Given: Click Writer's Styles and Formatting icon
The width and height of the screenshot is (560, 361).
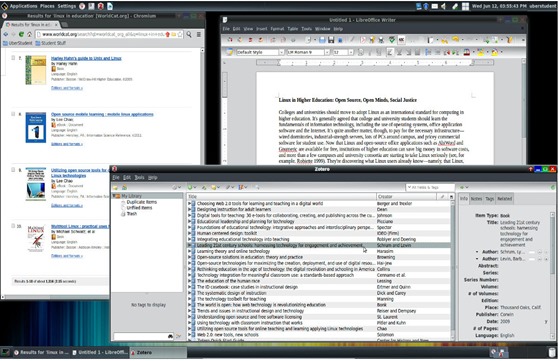Looking at the screenshot, I should [229, 52].
